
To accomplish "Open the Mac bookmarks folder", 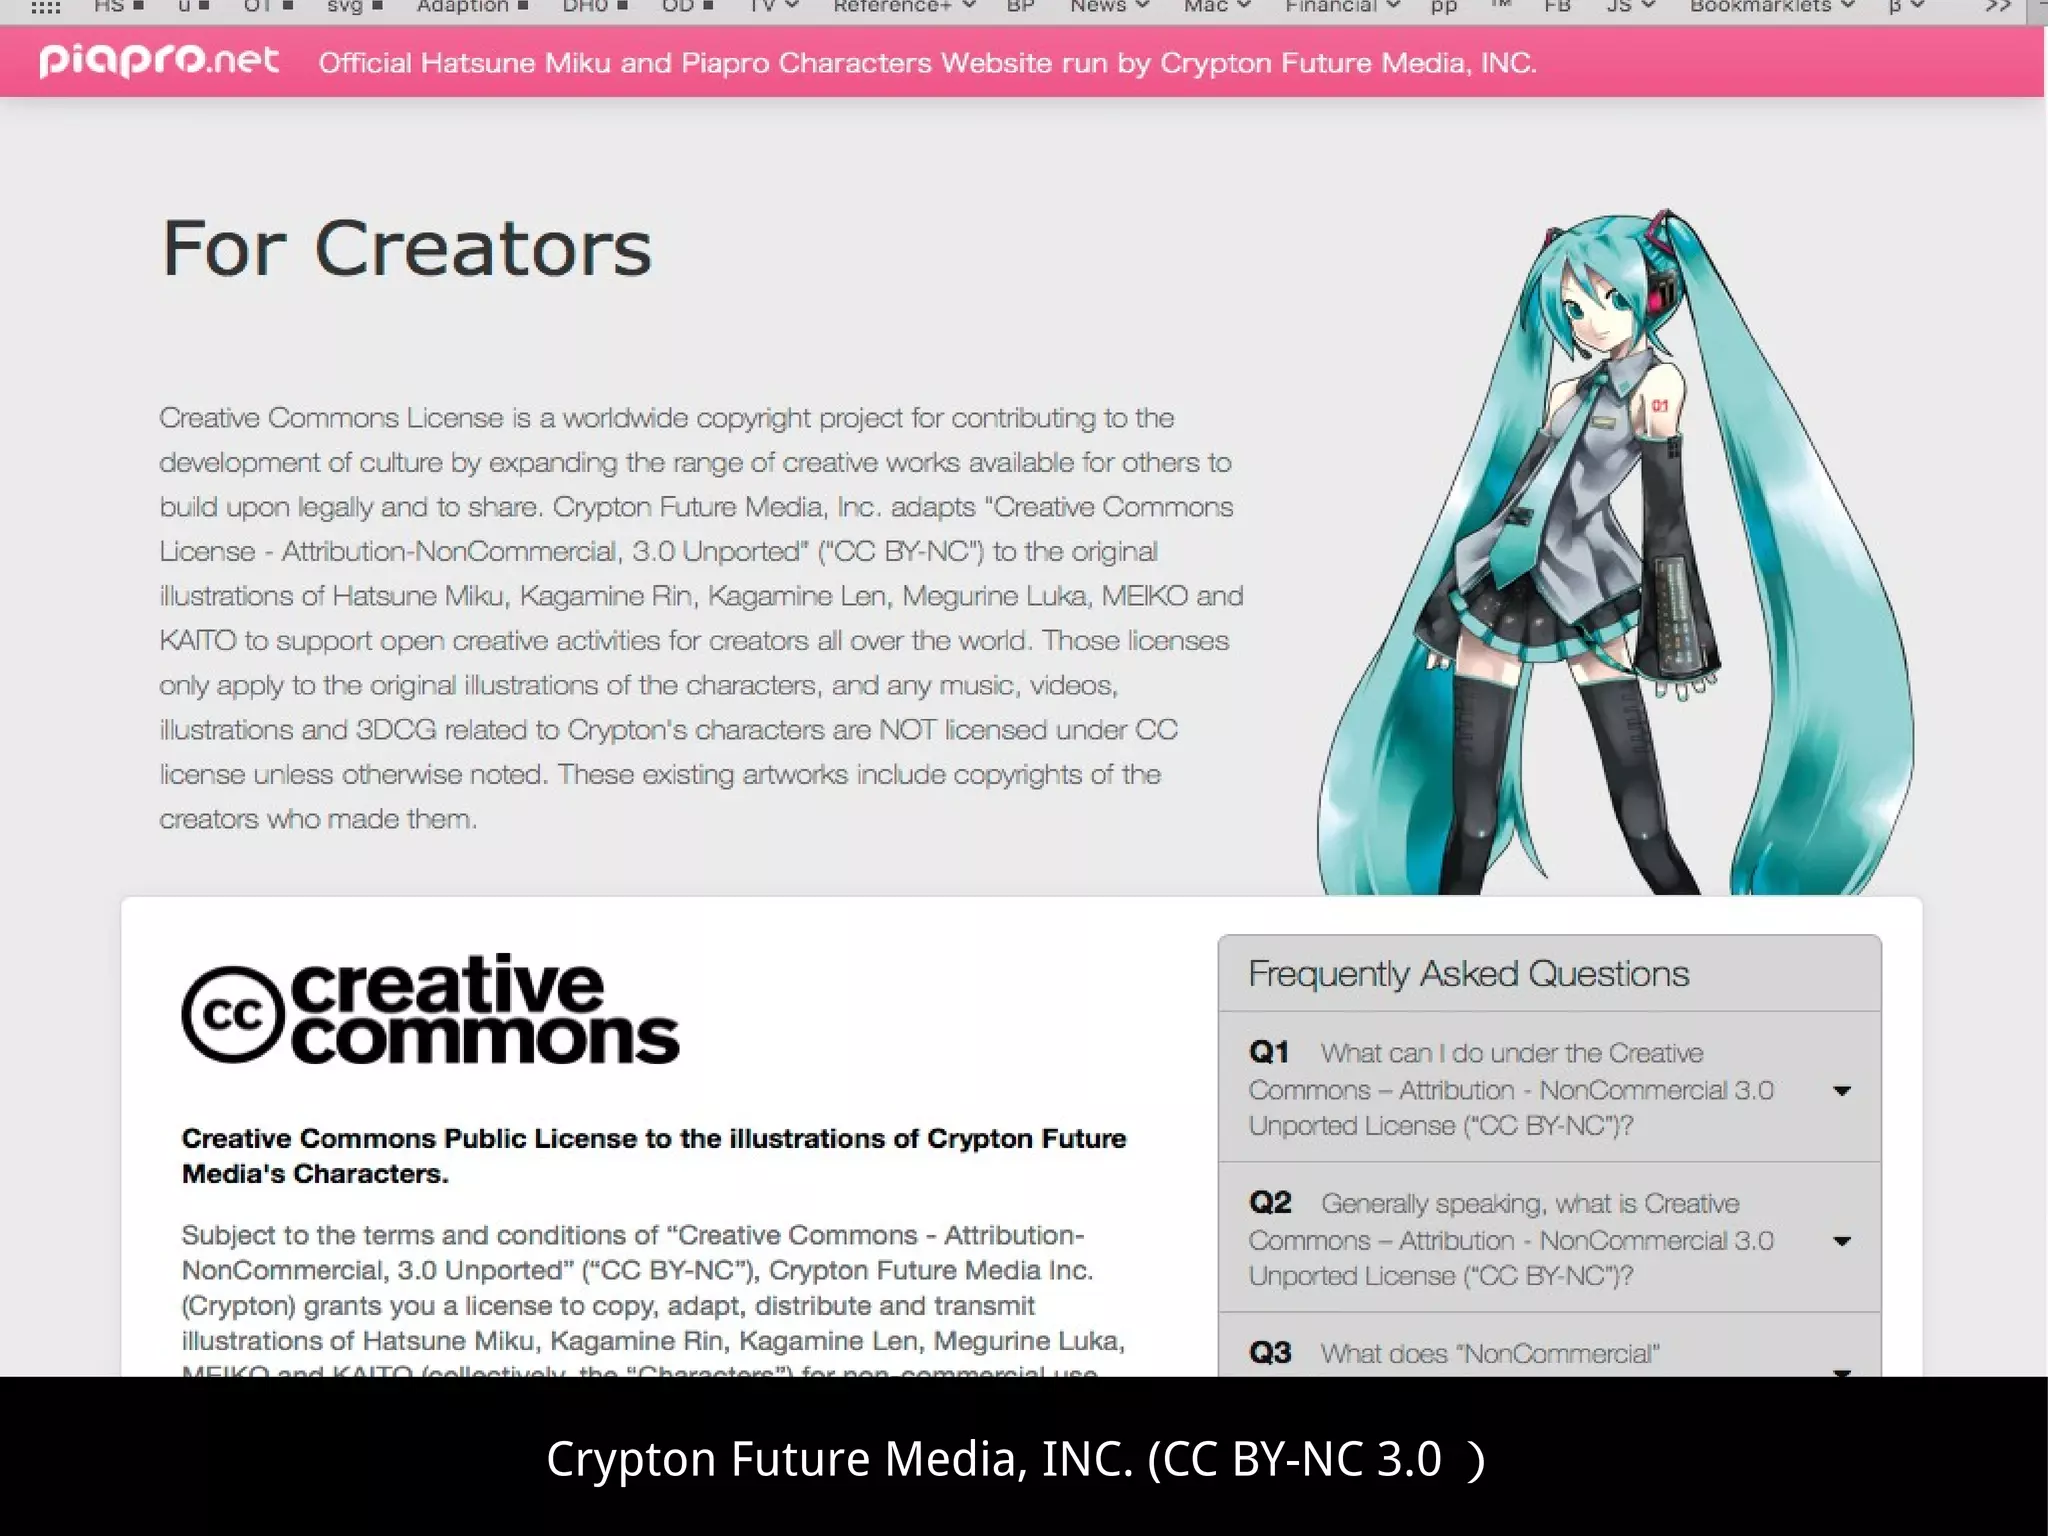I will coord(1217,7).
